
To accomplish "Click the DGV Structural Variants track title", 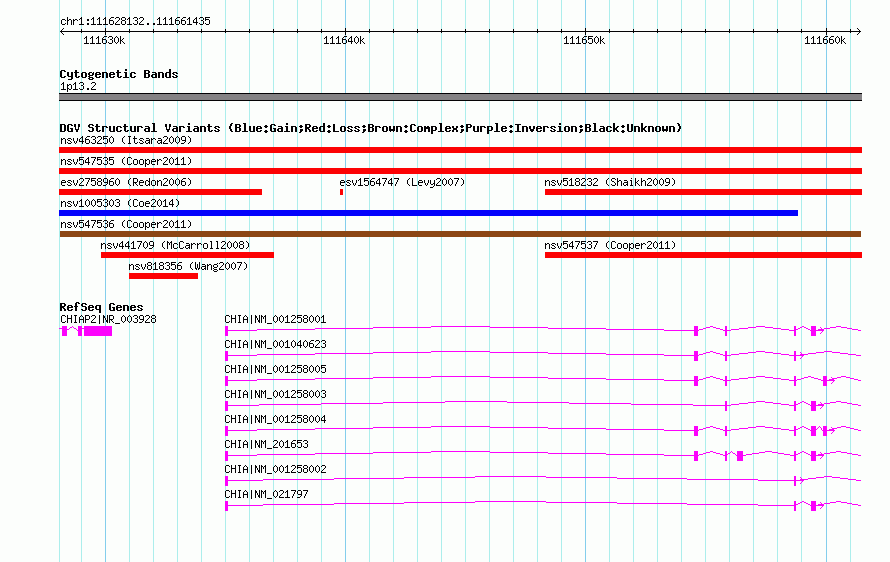I will pos(370,128).
